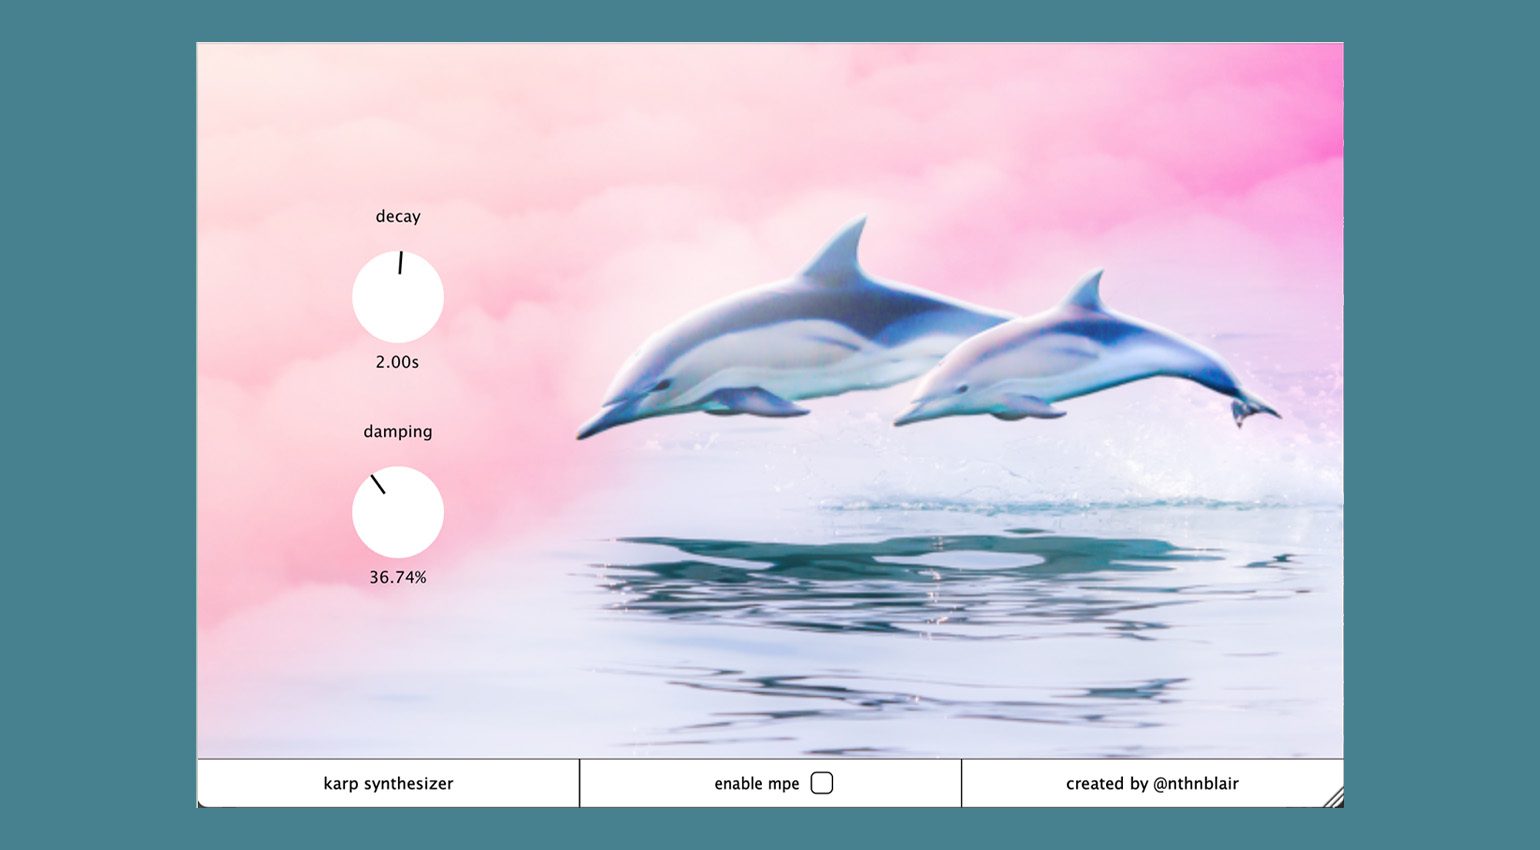Click the 'decay' label
This screenshot has width=1540, height=850.
coord(398,216)
